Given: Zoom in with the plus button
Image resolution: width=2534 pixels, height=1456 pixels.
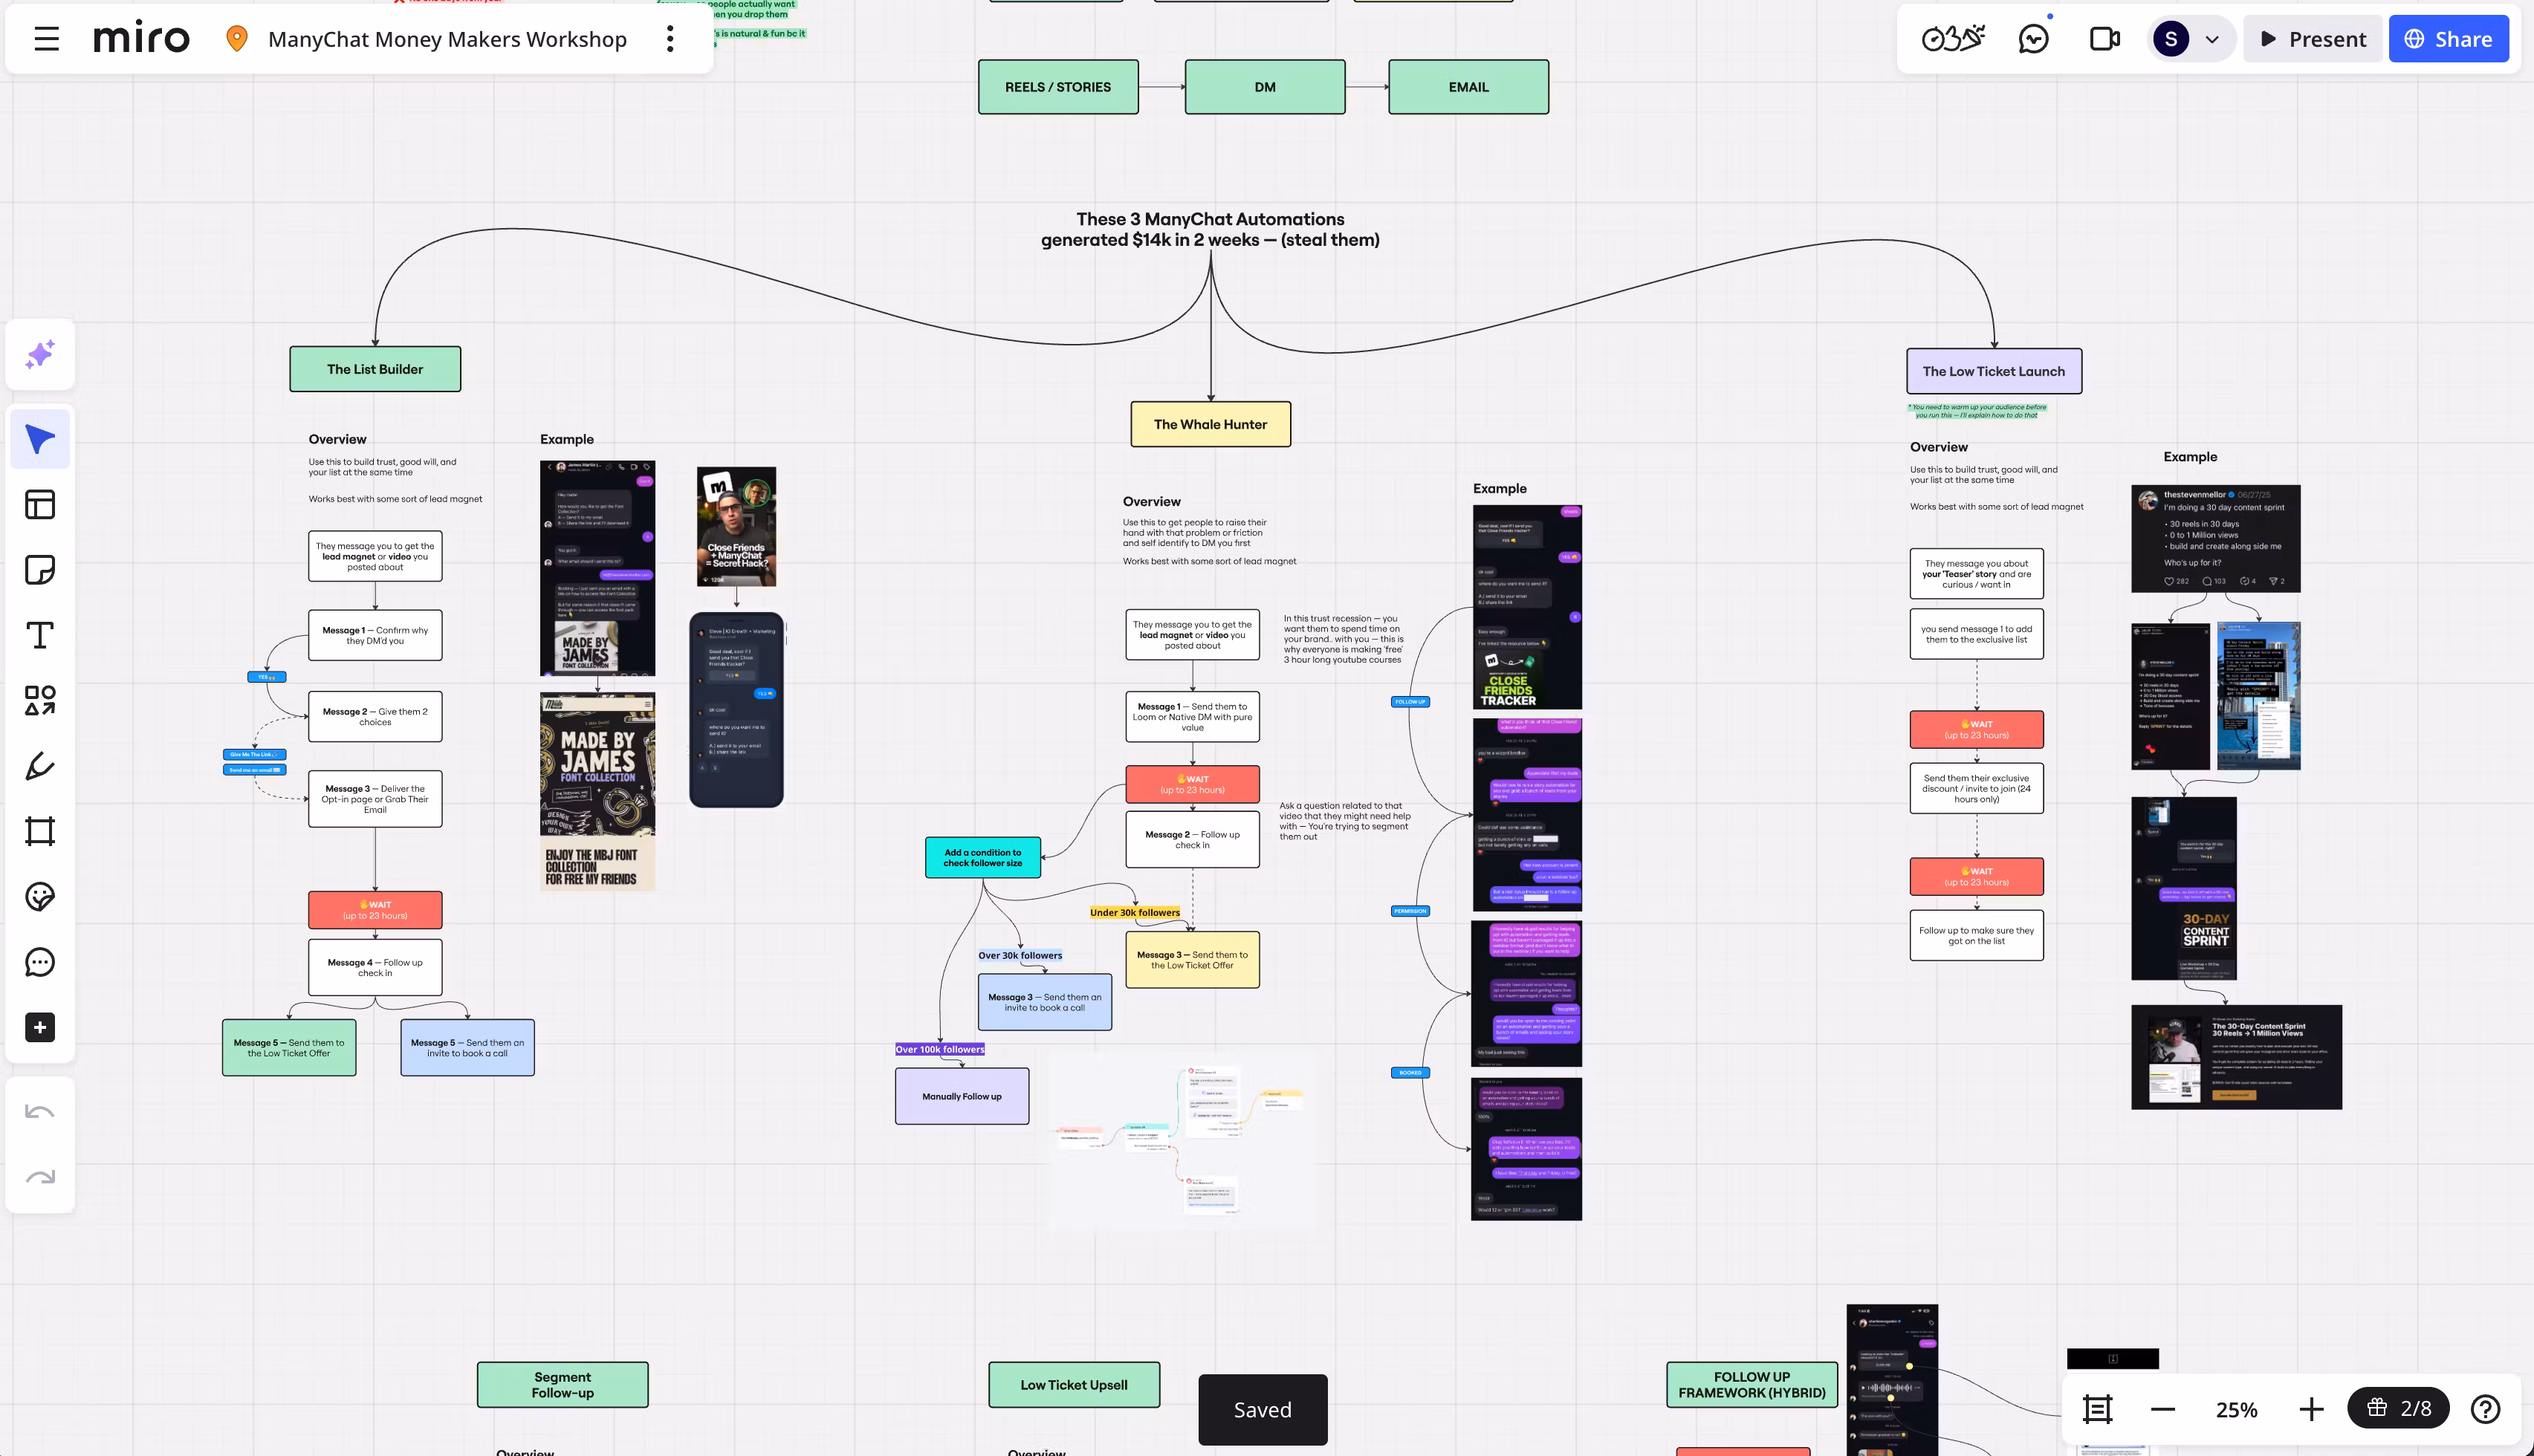Looking at the screenshot, I should point(2311,1409).
